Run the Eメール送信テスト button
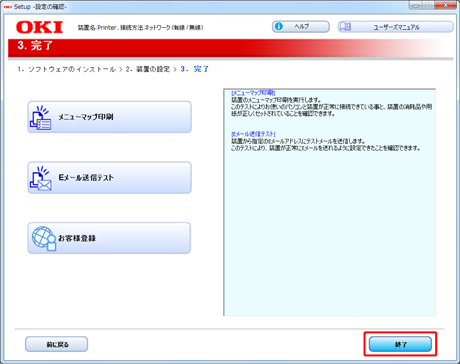 coord(109,178)
